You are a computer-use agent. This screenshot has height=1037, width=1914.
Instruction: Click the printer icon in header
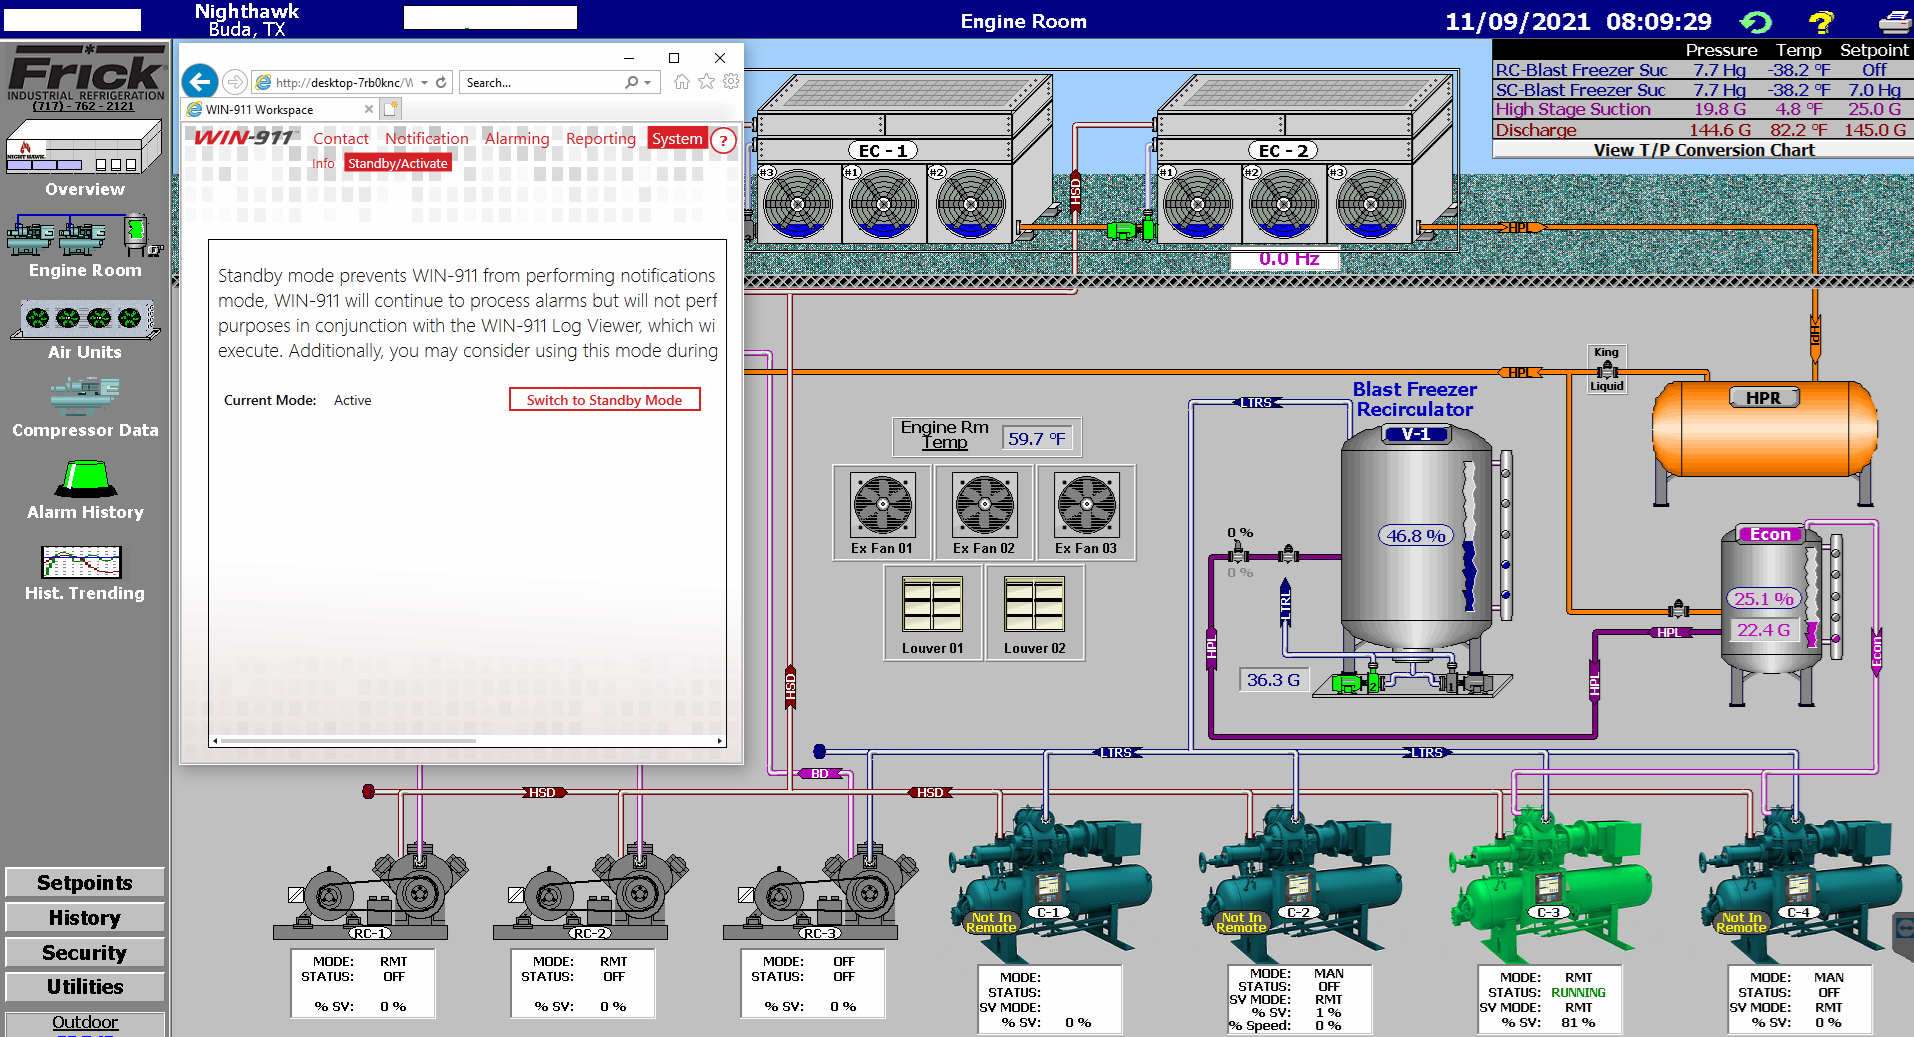pos(1894,21)
